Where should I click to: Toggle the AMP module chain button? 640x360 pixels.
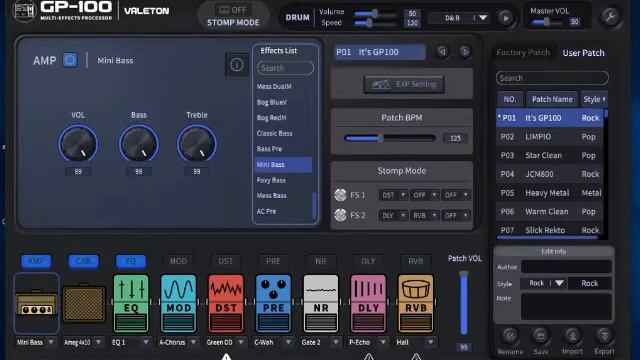[36, 261]
